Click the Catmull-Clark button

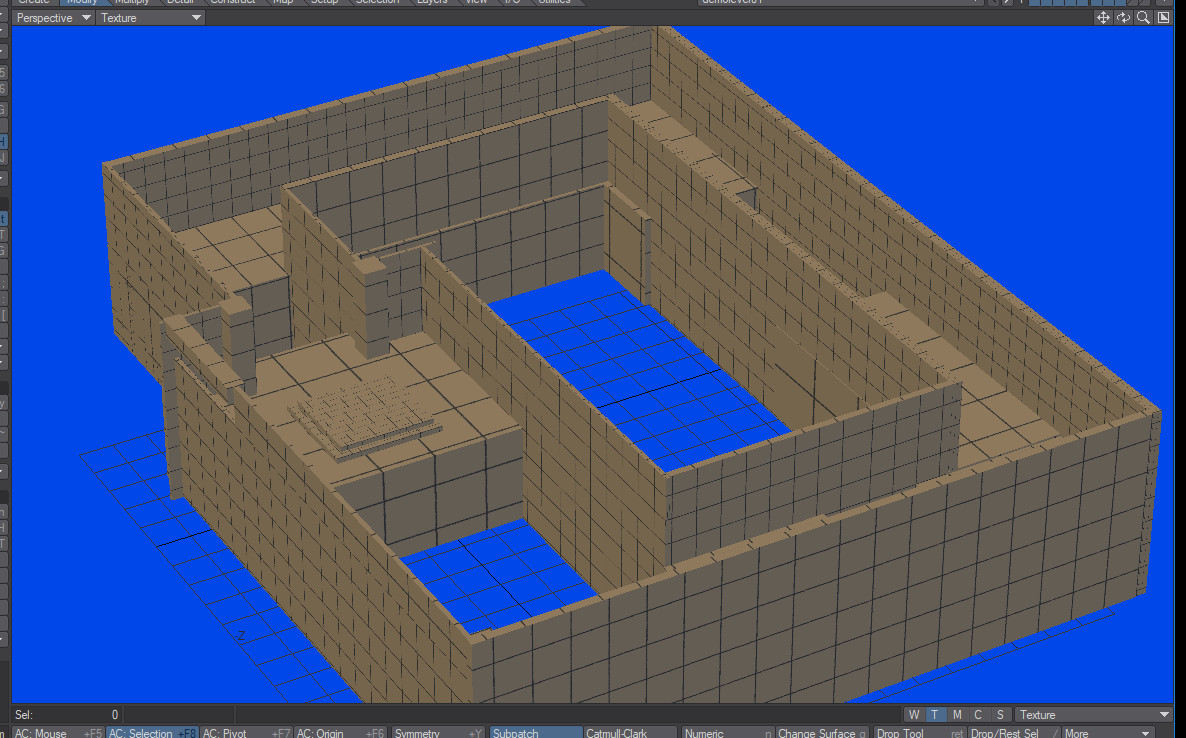pyautogui.click(x=630, y=733)
